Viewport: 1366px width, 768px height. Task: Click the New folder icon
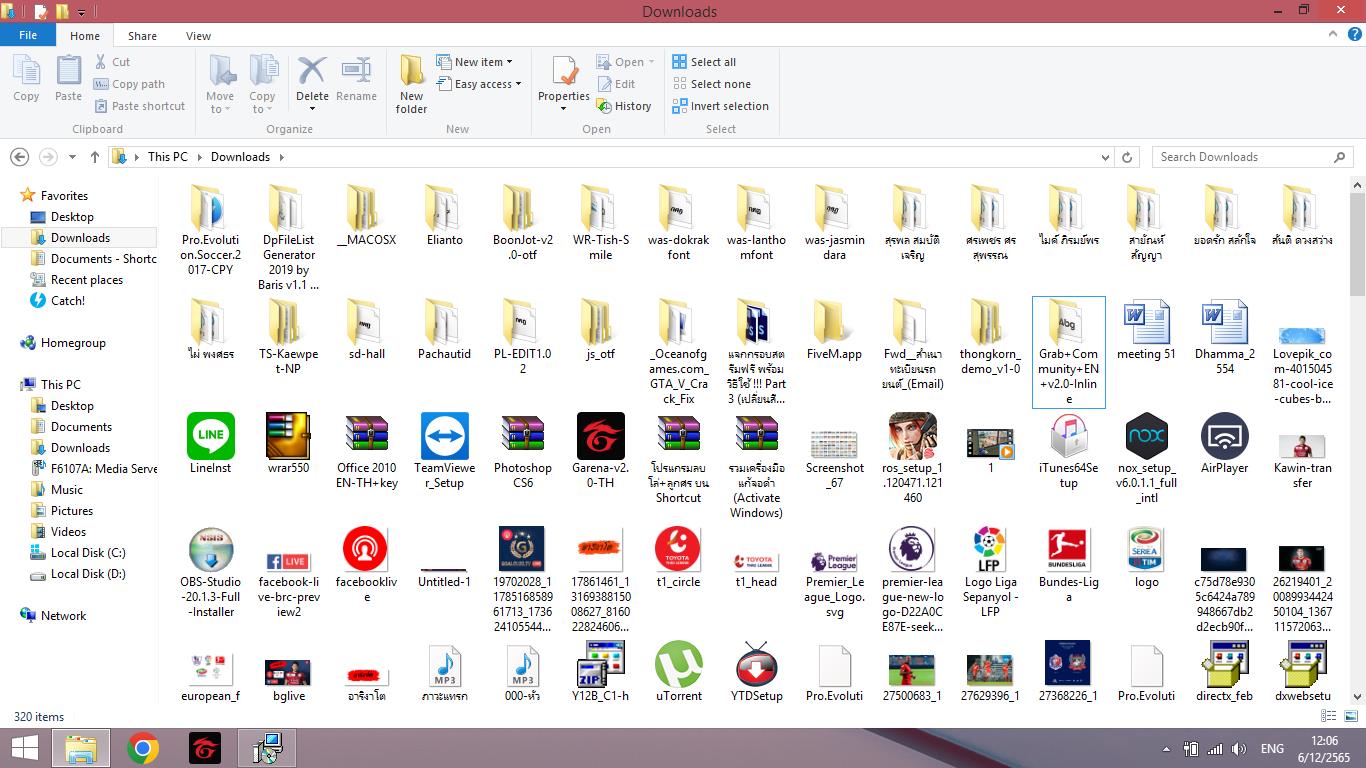point(411,72)
